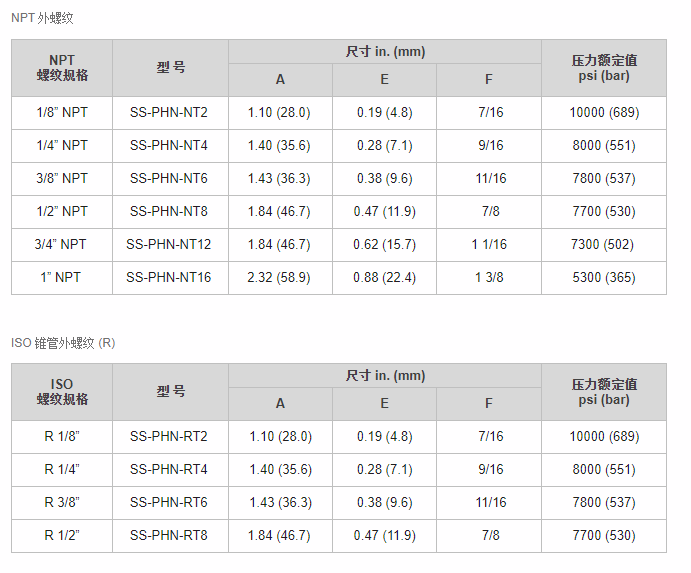The height and width of the screenshot is (573, 691).
Task: Click the 1" NPT thread size cell
Action: (x=62, y=278)
